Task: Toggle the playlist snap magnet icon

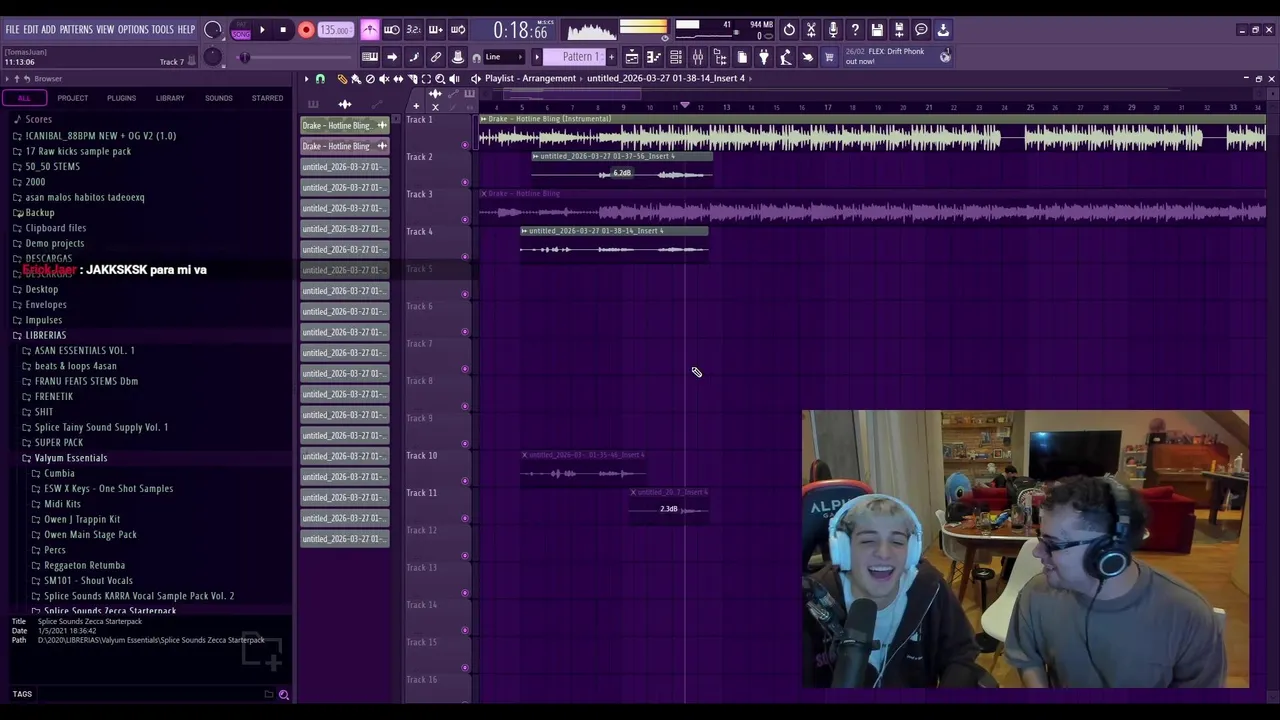Action: coord(320,79)
